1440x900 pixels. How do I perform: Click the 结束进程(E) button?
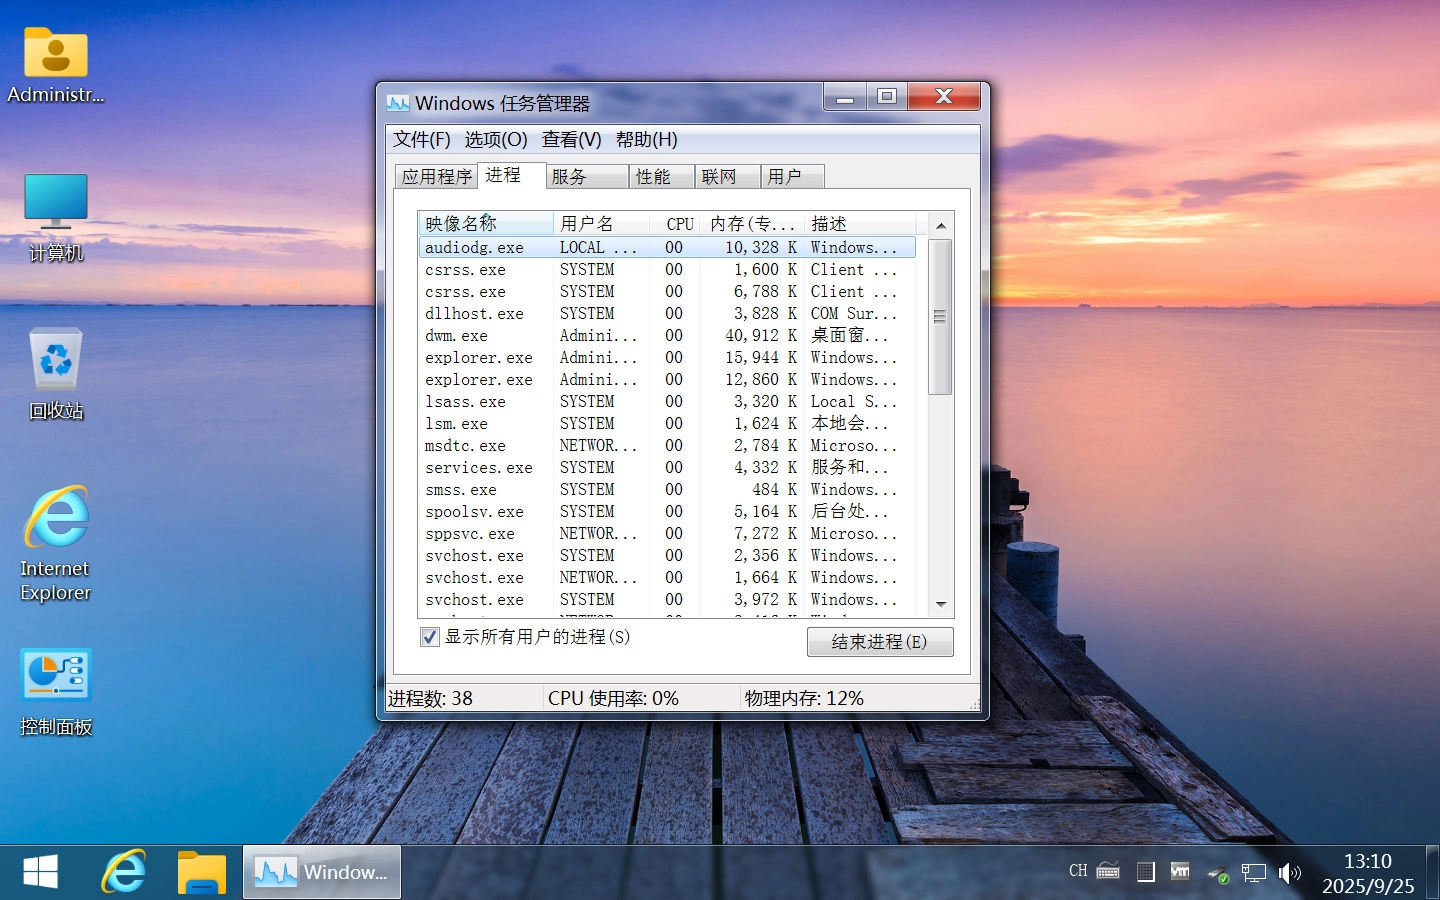coord(879,642)
